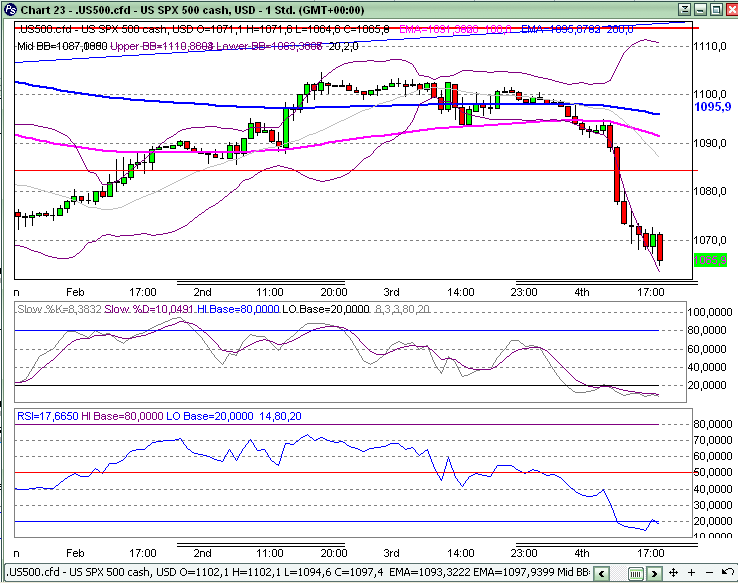Click the roll-up window button in title bar
Viewport: 738px width, 583px height.
pos(685,9)
